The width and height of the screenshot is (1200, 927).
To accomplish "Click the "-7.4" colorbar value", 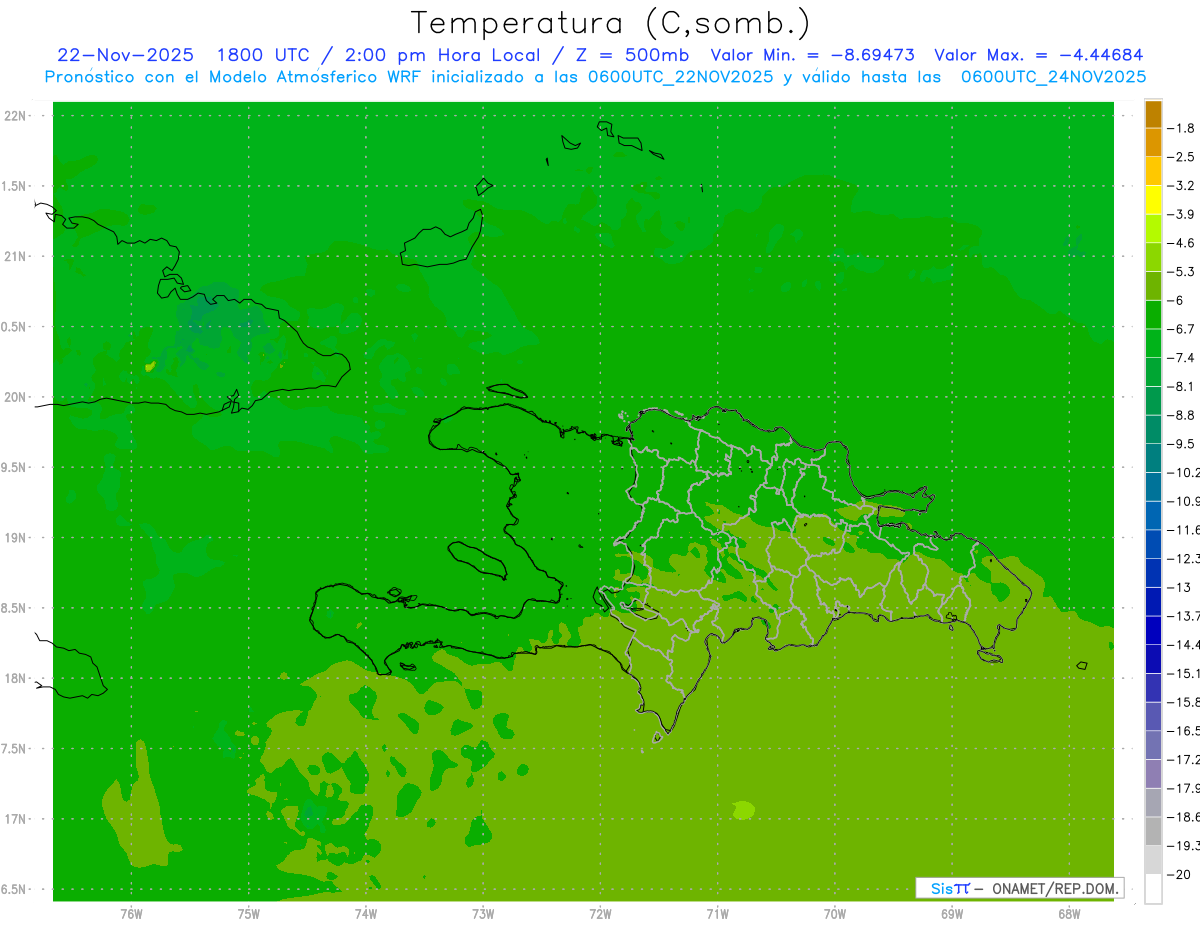I will [1181, 358].
